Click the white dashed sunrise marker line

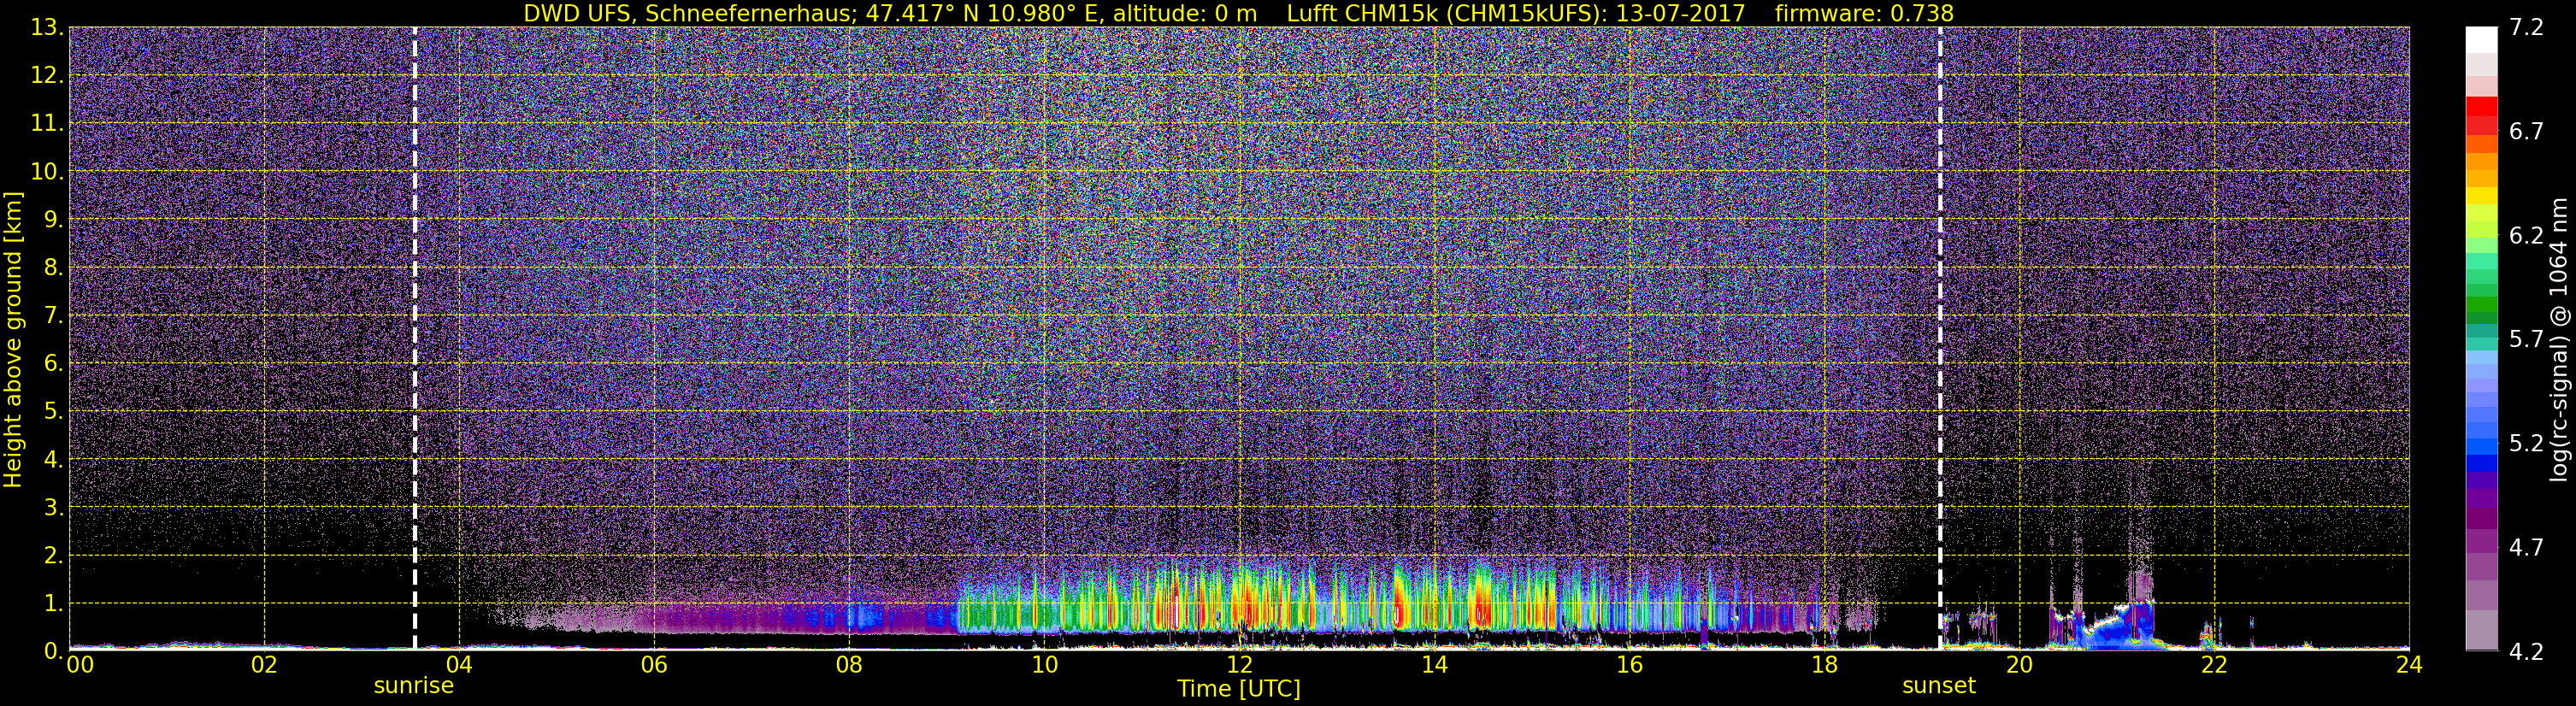point(415,338)
